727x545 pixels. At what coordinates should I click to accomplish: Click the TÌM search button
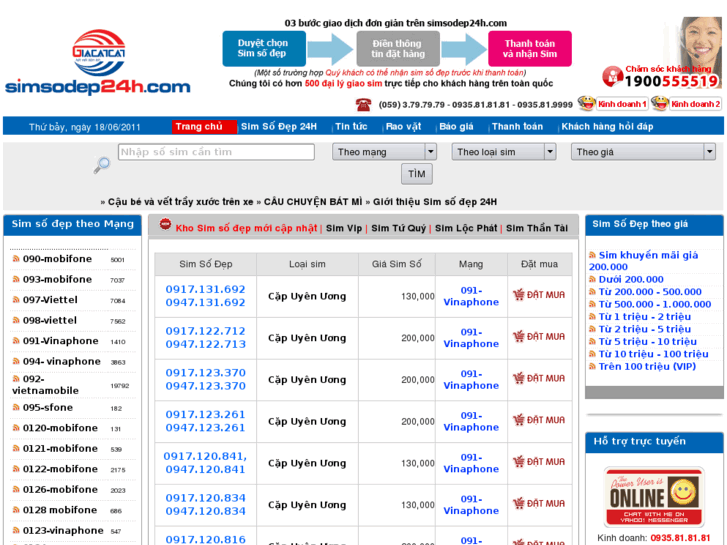click(x=416, y=174)
